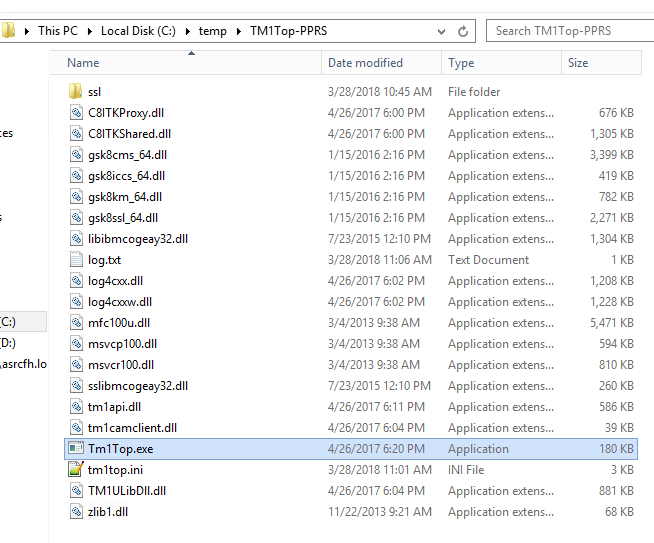Image resolution: width=654 pixels, height=543 pixels.
Task: Expand the chevron before This PC
Action: [27, 31]
